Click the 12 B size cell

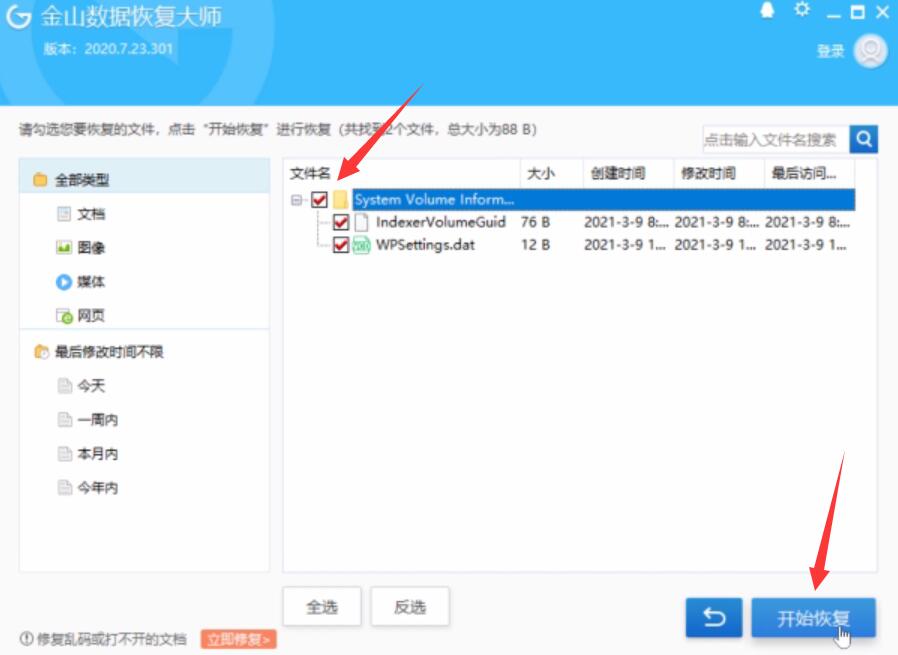[x=535, y=245]
